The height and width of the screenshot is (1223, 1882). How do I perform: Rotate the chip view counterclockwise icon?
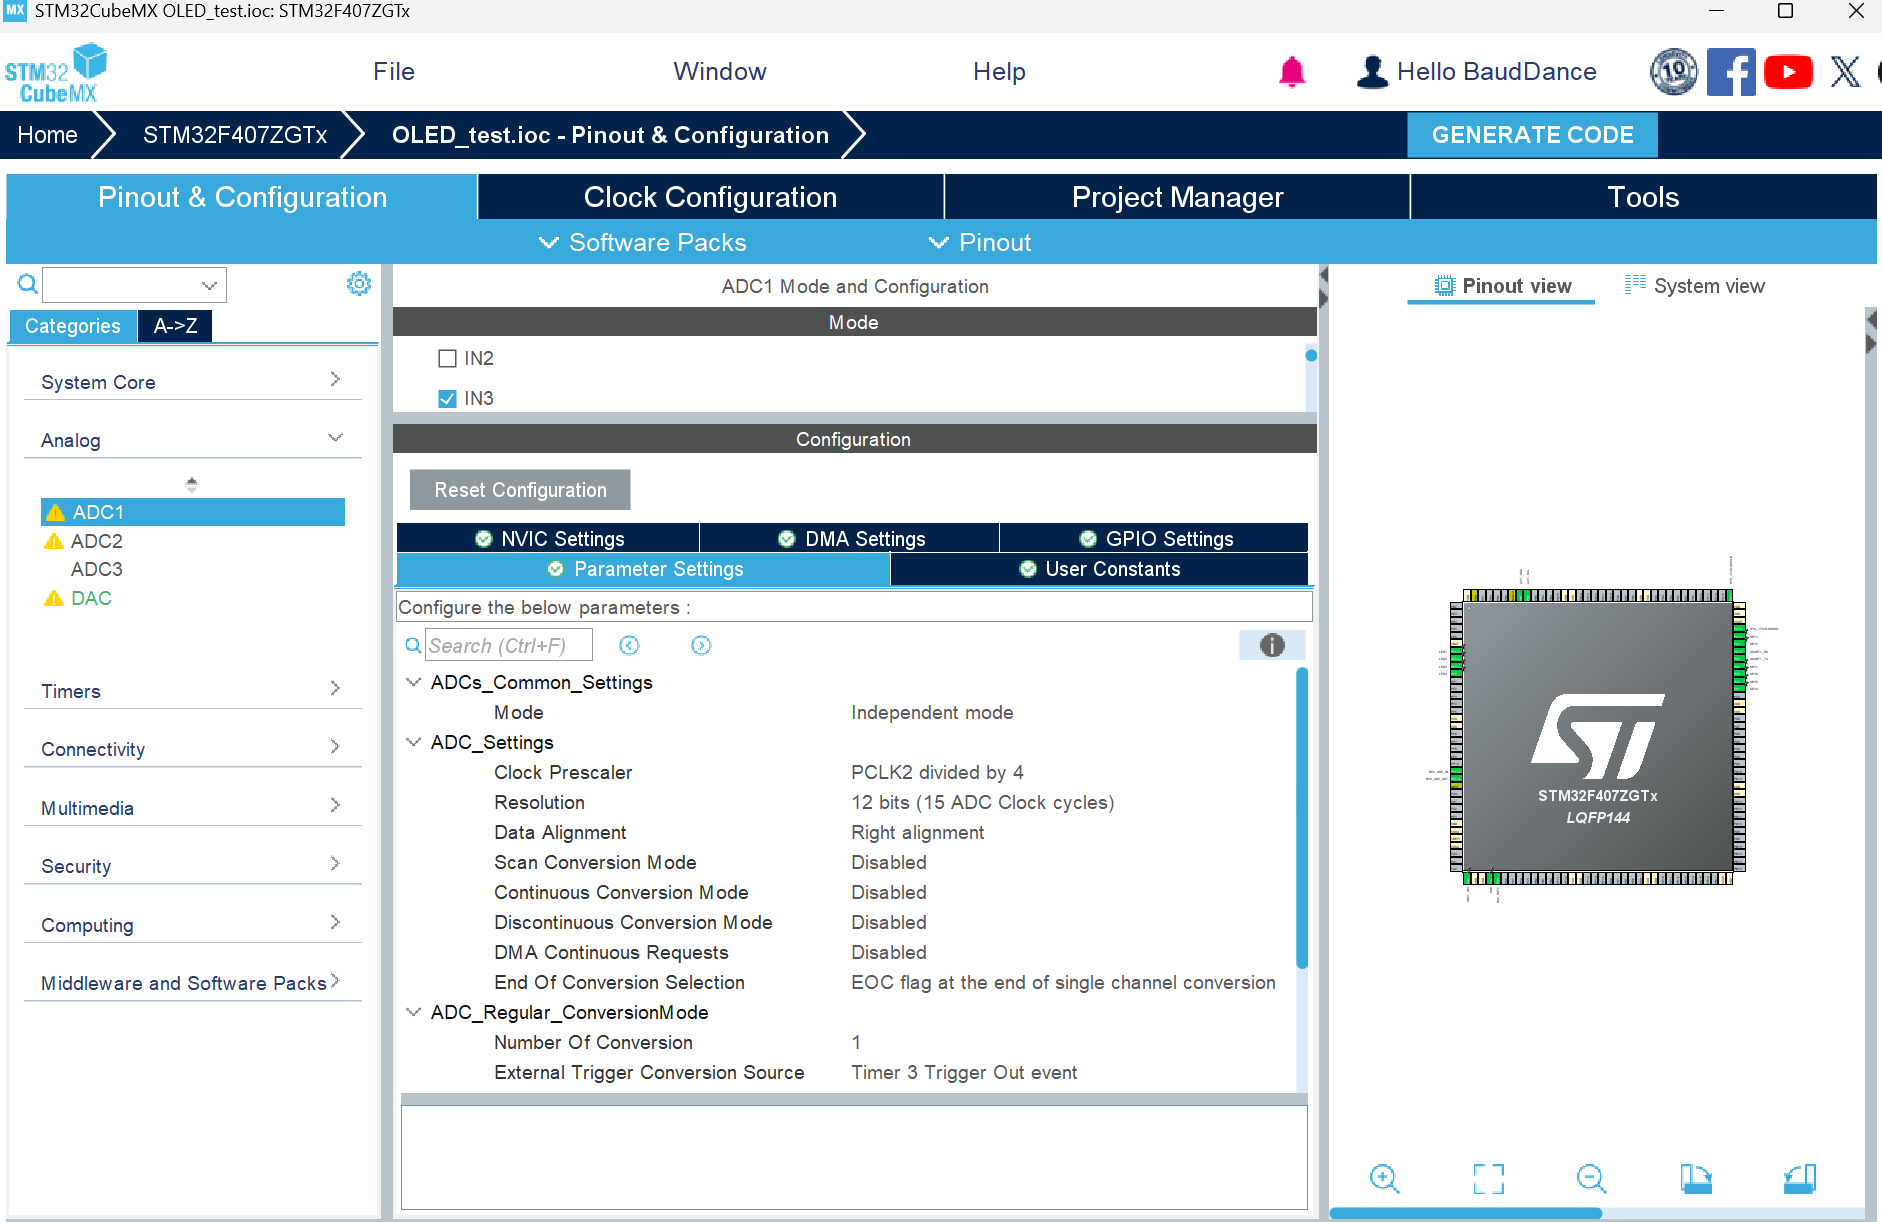(1800, 1179)
